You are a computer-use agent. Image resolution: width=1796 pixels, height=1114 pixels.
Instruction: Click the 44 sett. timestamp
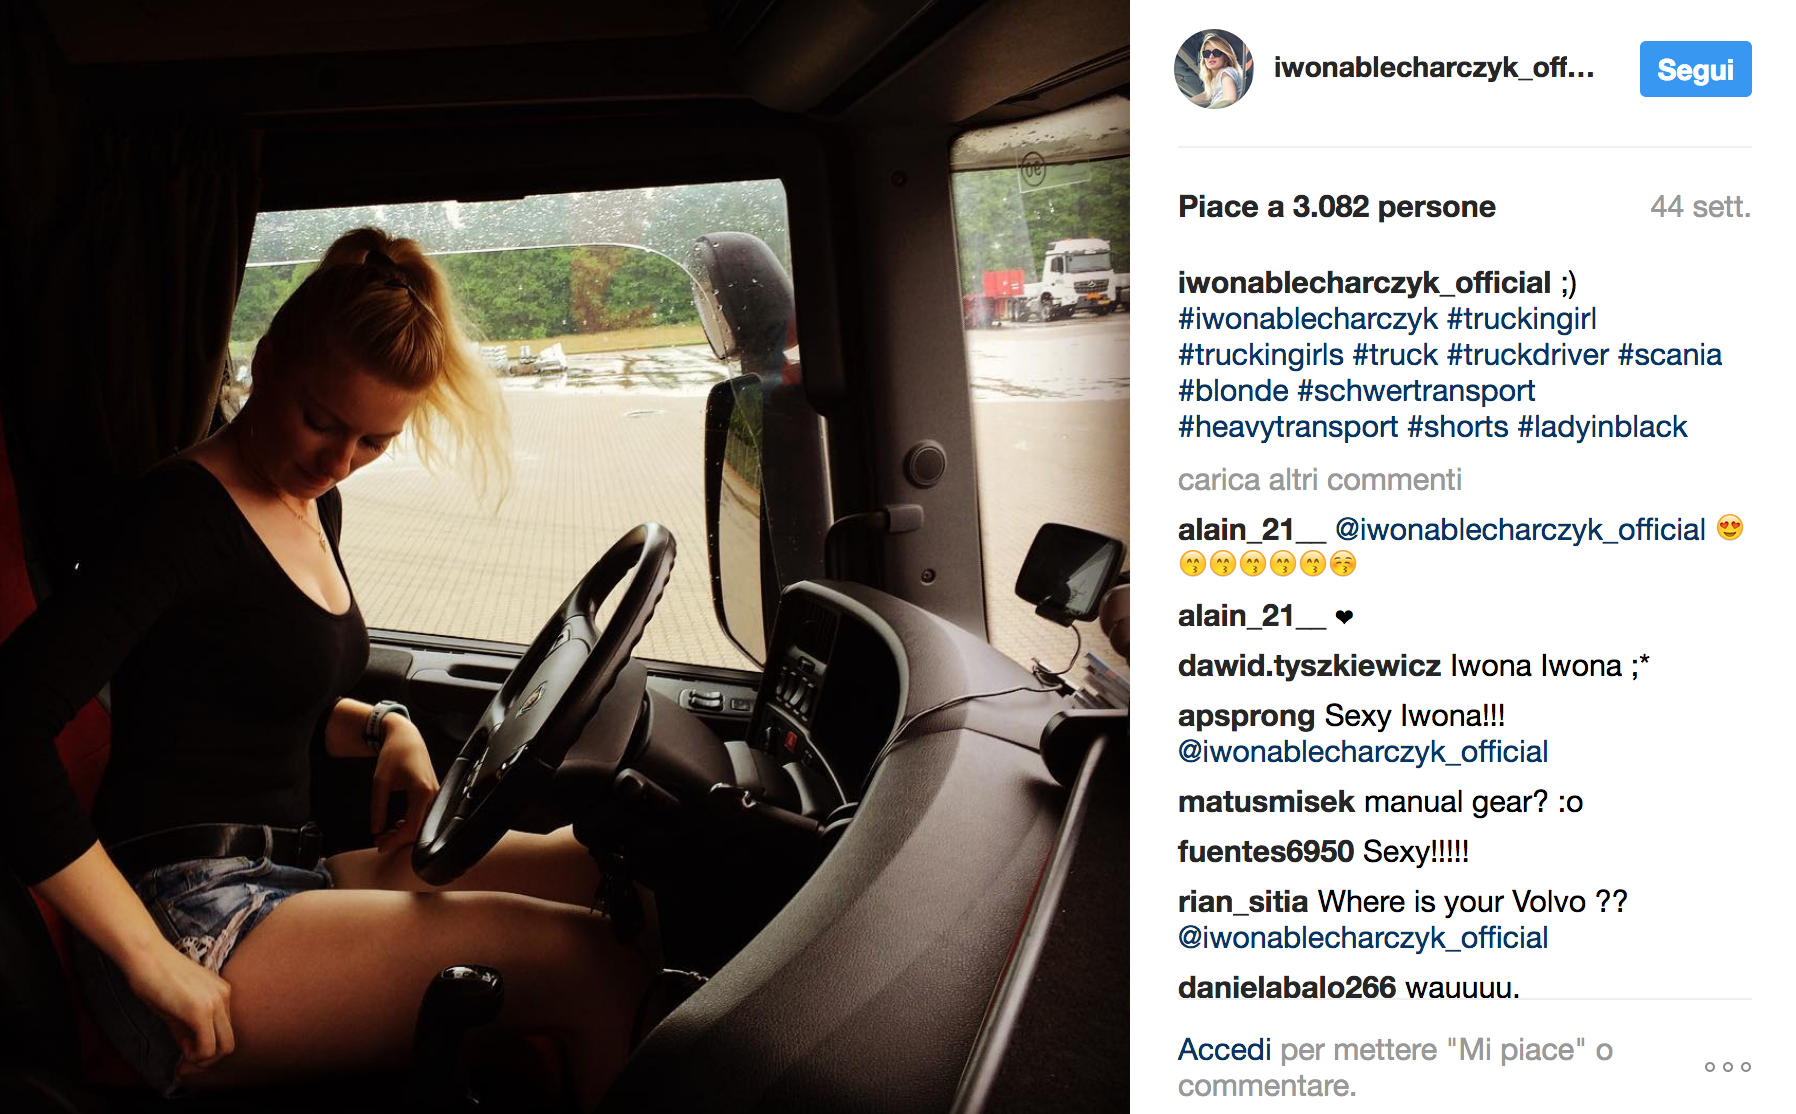[1700, 207]
